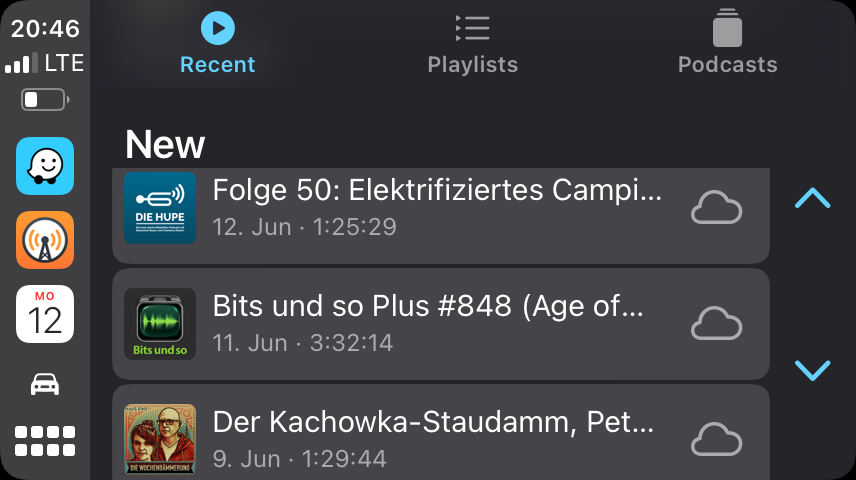Viewport: 856px width, 480px height.
Task: Tap cloud icon for Kachowka-Staudamm episode
Action: click(716, 440)
